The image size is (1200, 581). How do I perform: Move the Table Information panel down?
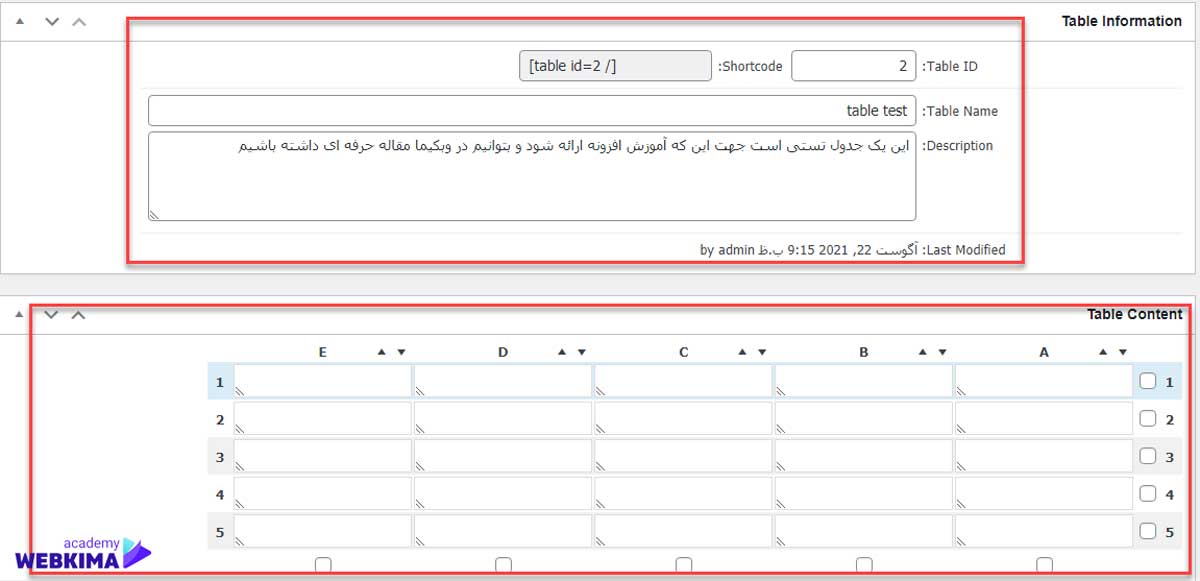click(x=52, y=21)
